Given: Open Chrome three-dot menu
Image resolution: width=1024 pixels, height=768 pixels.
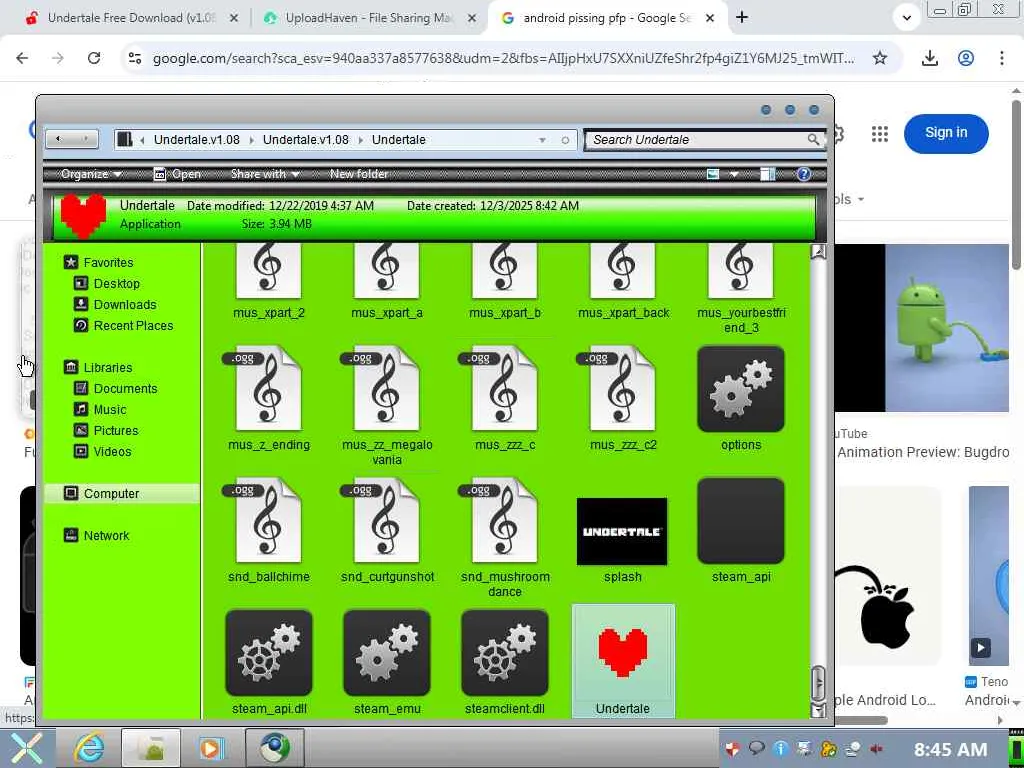Looking at the screenshot, I should pos(1001,58).
